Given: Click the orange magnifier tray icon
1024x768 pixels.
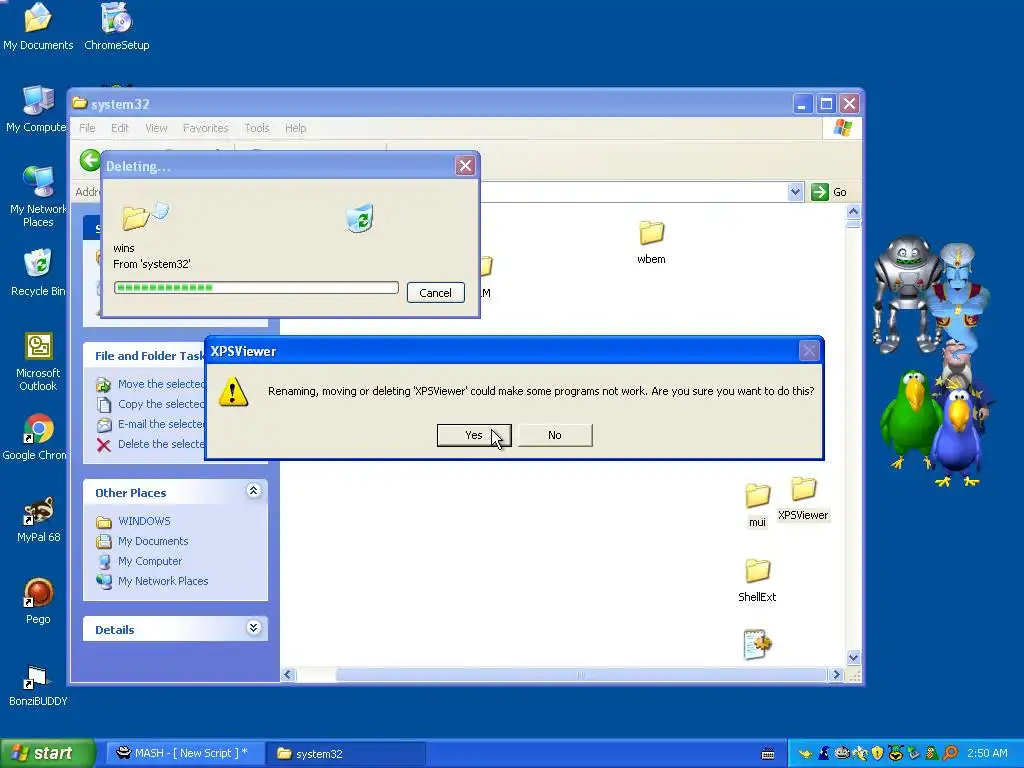Looking at the screenshot, I should 950,753.
